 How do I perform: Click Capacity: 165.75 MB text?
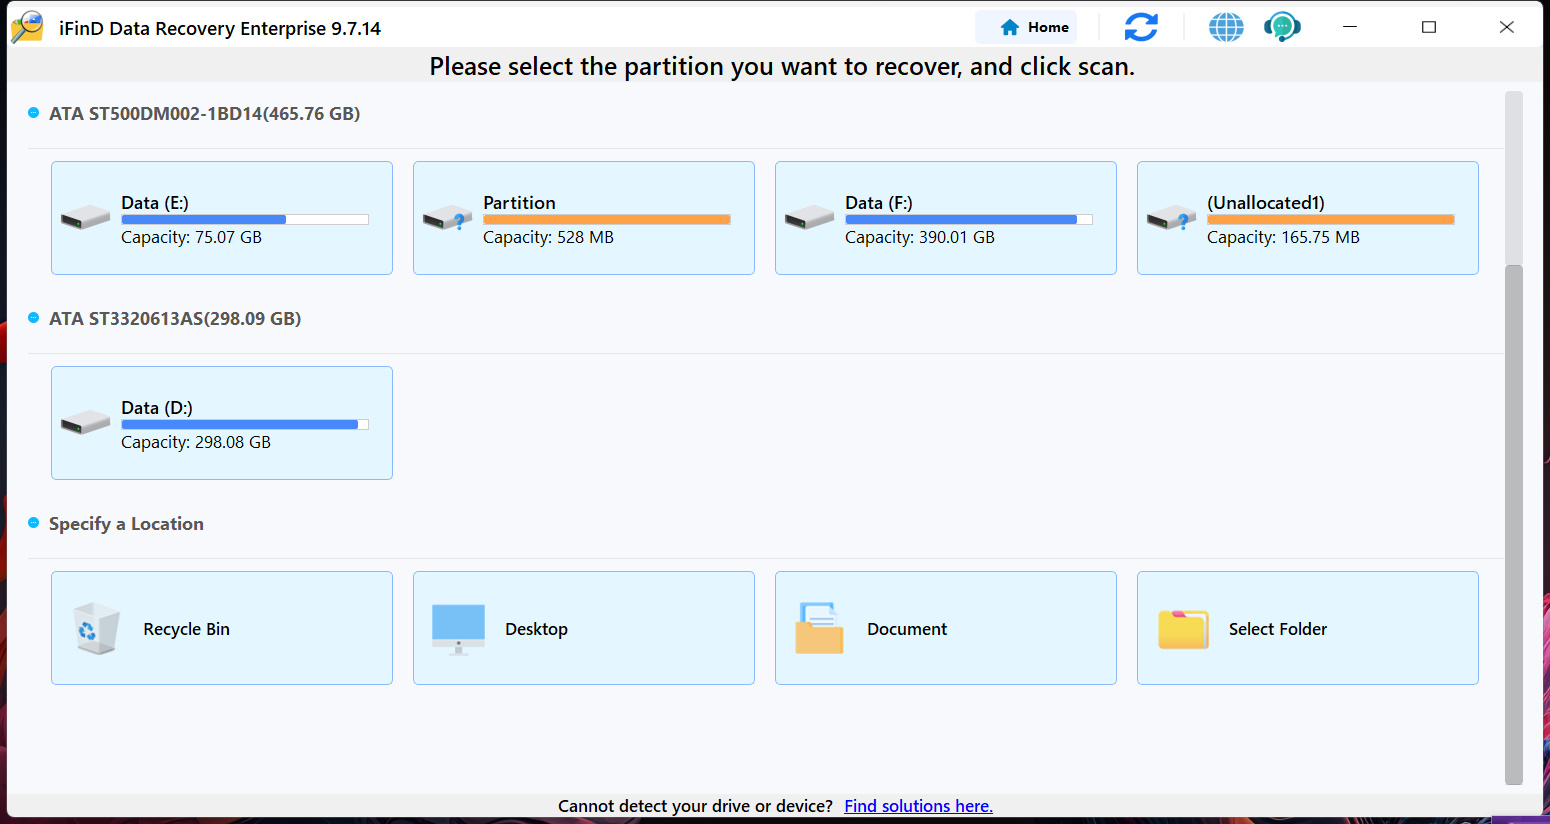coord(1283,237)
